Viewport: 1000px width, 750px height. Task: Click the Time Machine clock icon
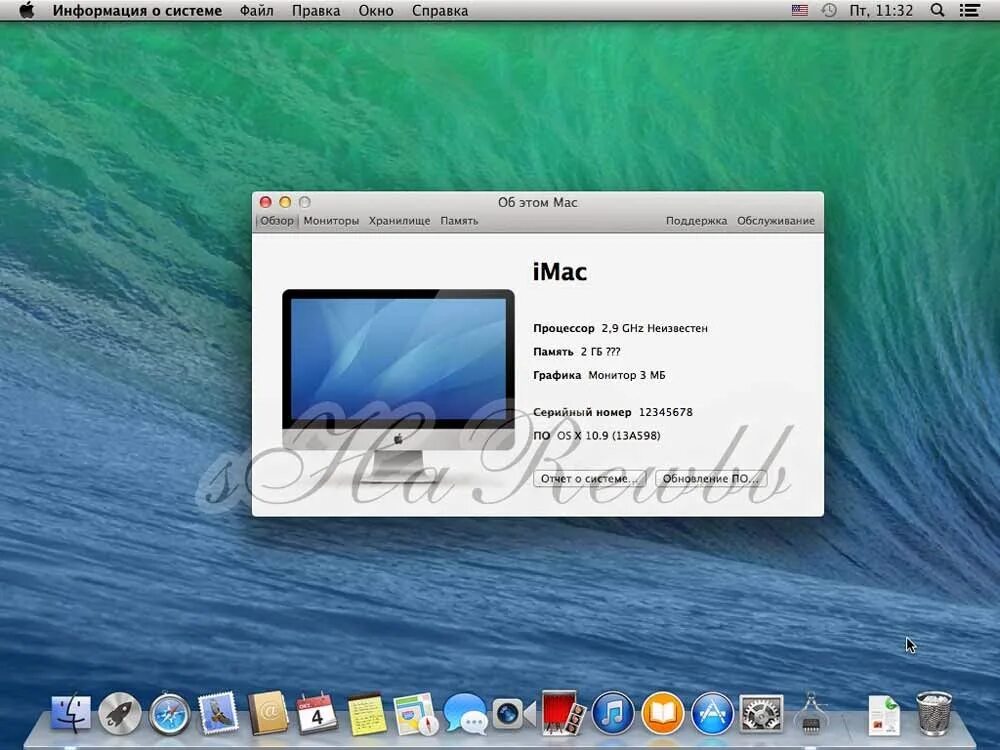[828, 11]
